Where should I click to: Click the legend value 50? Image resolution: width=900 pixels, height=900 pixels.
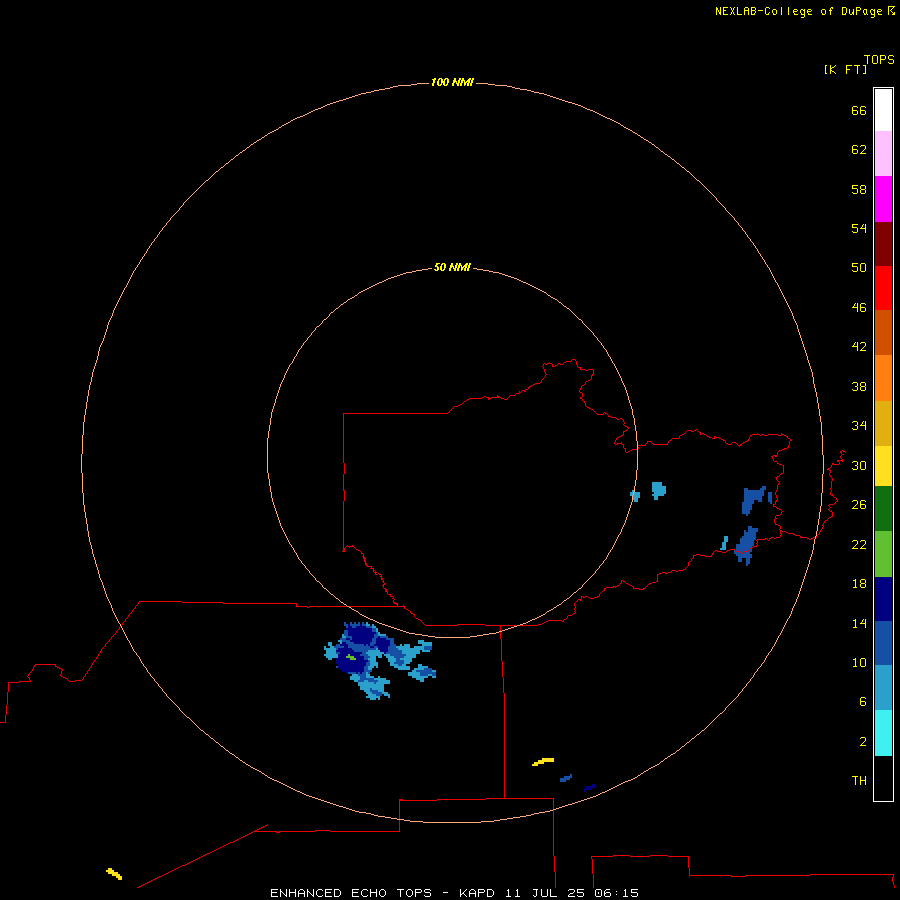859,268
